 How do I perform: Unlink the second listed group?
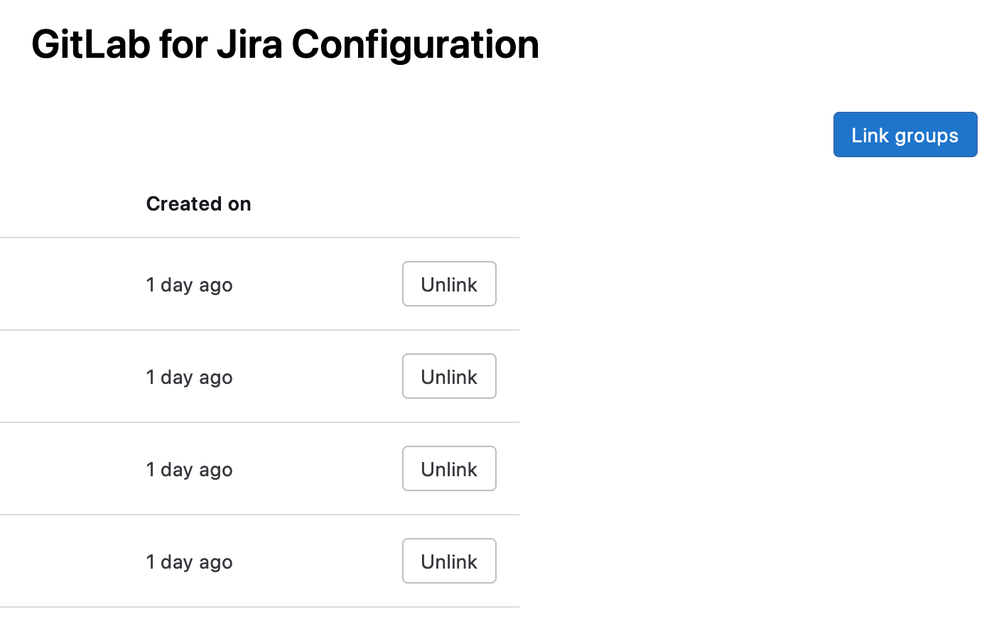coord(449,376)
